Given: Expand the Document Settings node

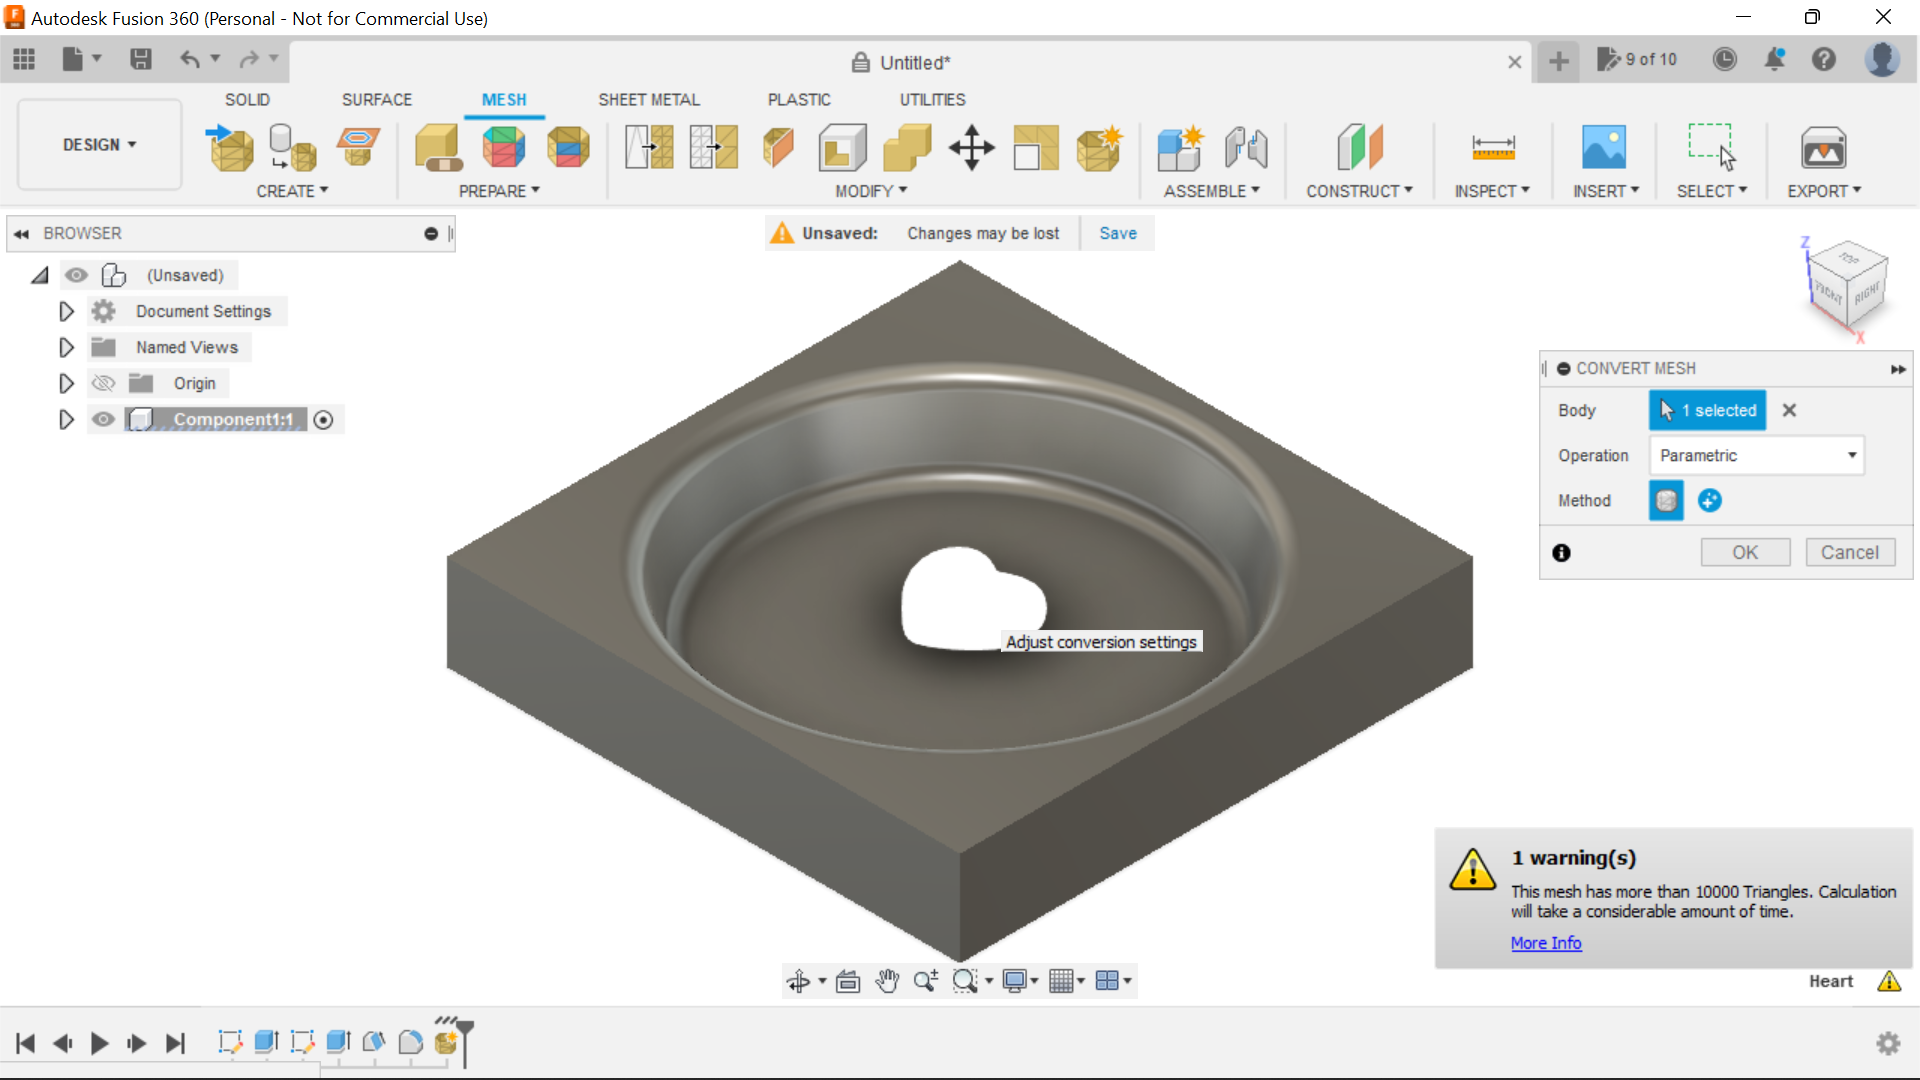Looking at the screenshot, I should [66, 311].
